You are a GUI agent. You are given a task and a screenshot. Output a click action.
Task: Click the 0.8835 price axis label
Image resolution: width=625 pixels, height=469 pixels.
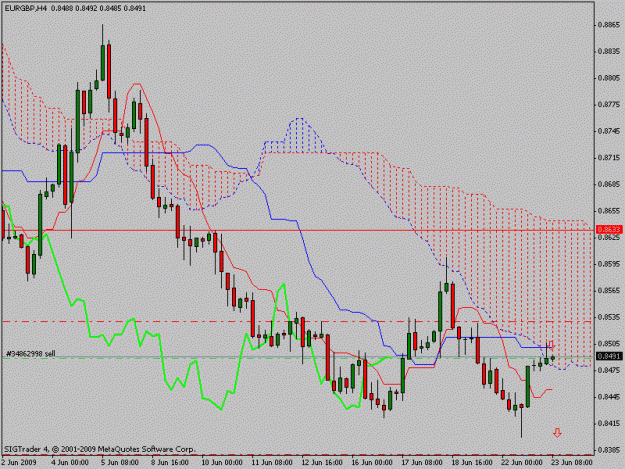coord(608,51)
